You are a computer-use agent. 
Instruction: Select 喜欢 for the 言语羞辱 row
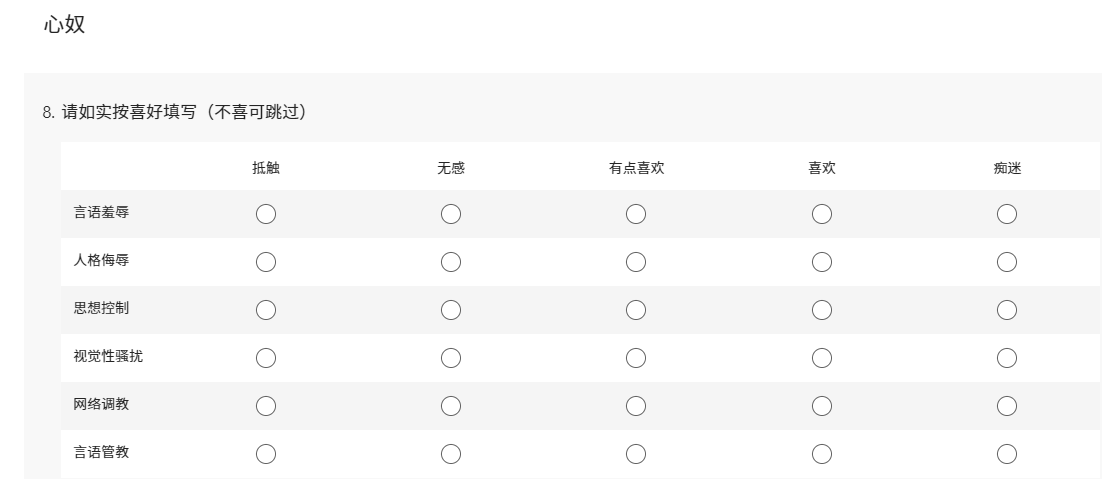coord(822,214)
